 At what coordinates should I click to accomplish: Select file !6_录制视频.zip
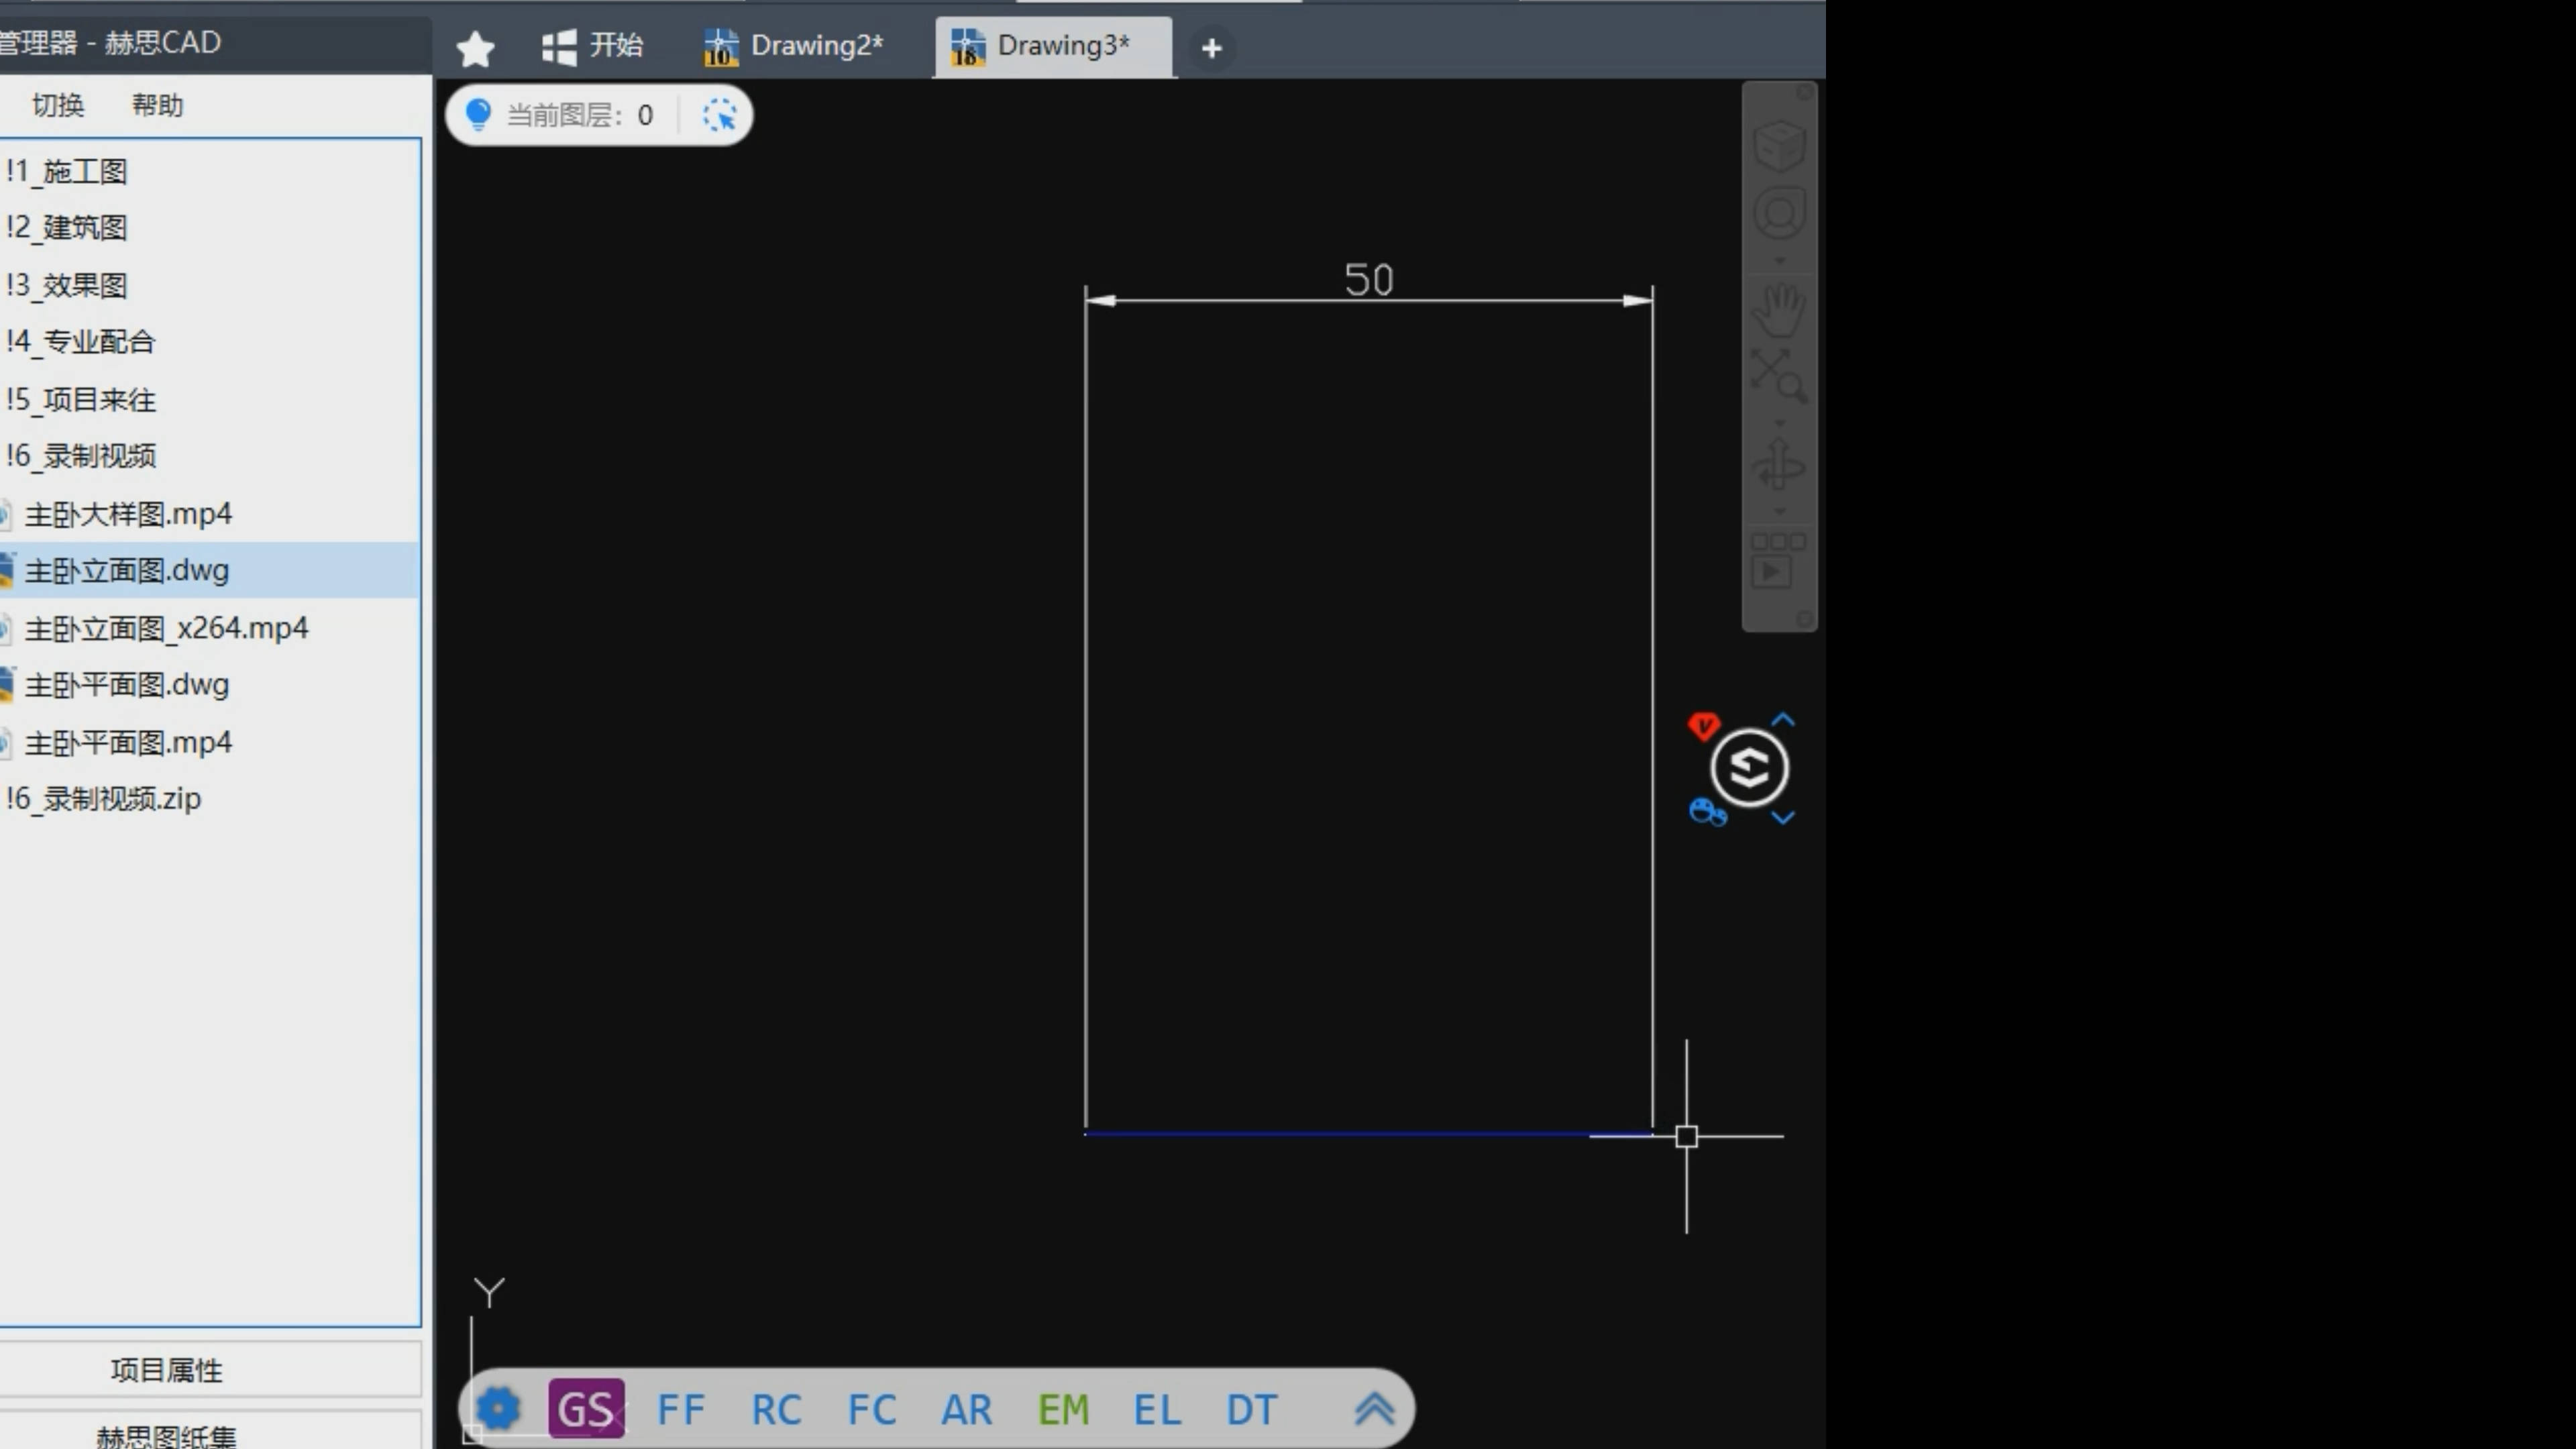point(103,798)
